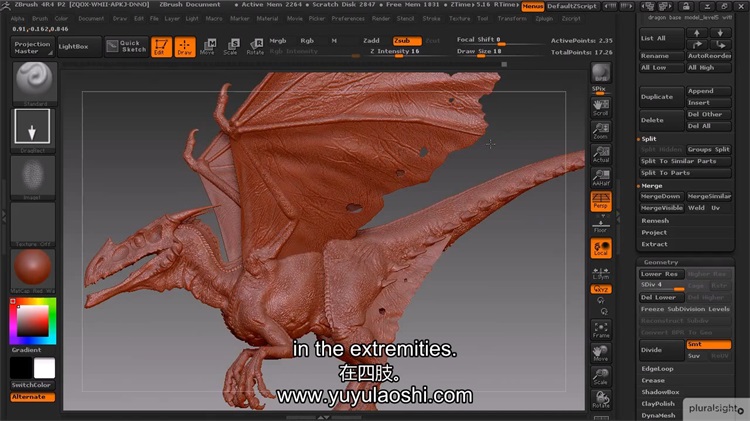Toggle Local transformations button
Viewport: 750px width, 421px height.
coord(601,248)
